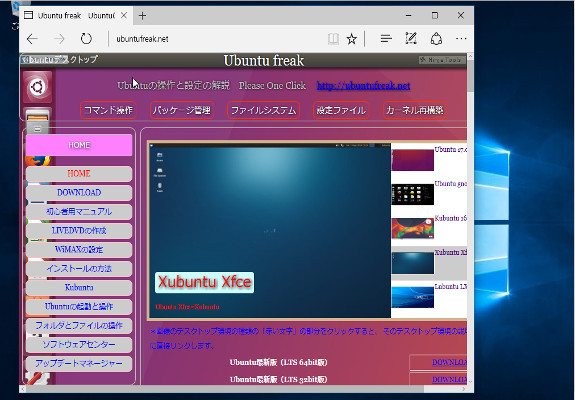Screen dimensions: 575x400
Task: Click DOWNLOAD link for LTS 64bit版
Action: tap(449, 362)
